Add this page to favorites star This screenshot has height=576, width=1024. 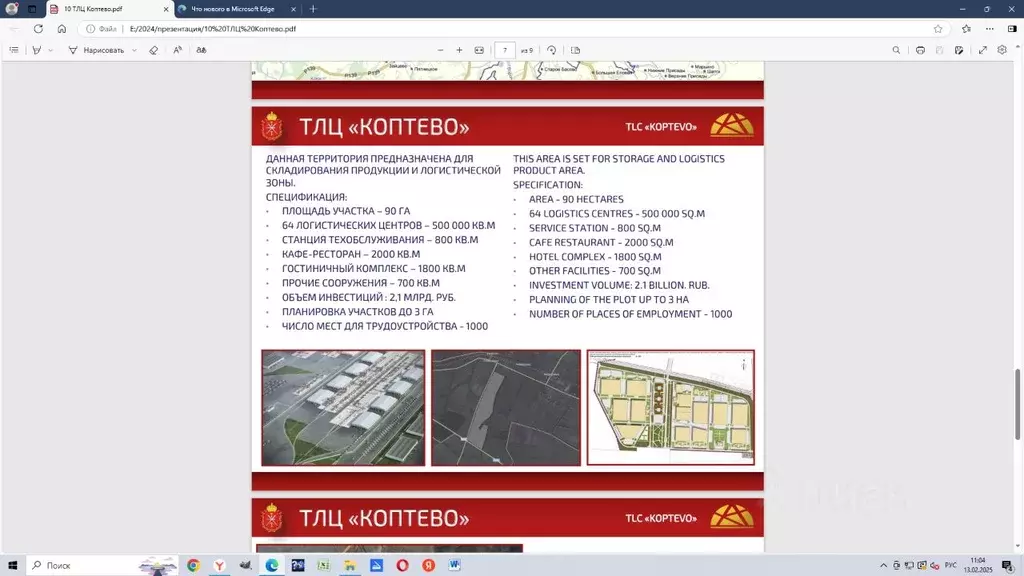pos(938,29)
